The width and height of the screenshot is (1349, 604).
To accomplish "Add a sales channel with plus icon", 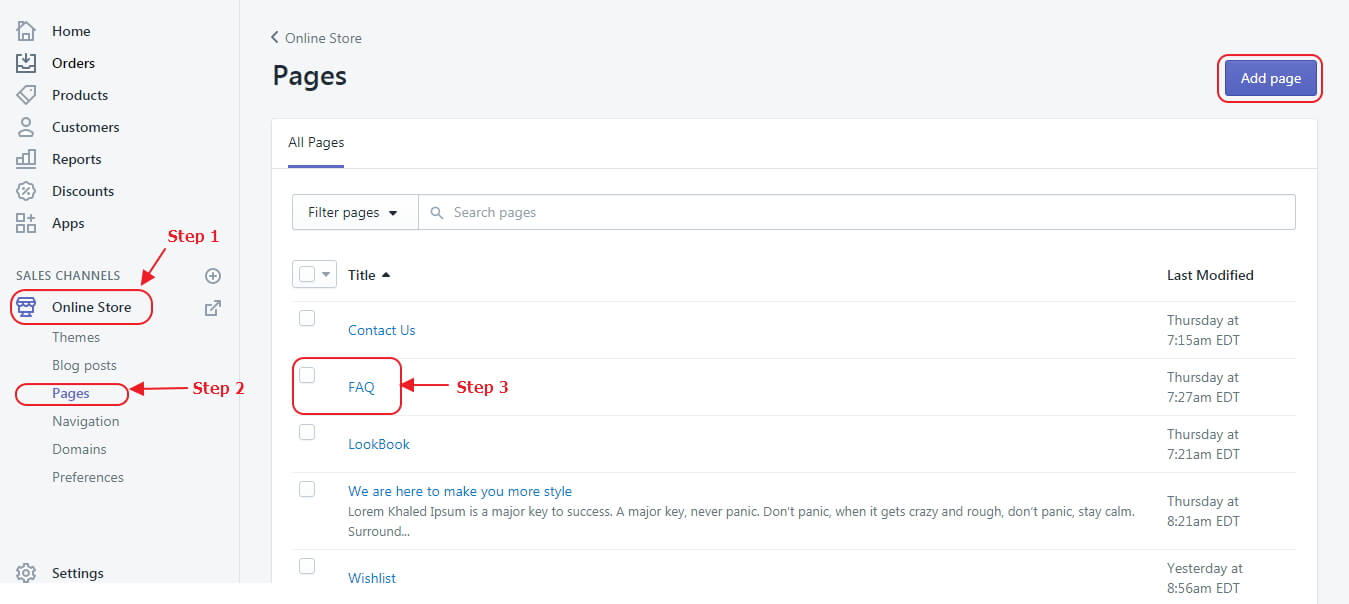I will tap(212, 276).
